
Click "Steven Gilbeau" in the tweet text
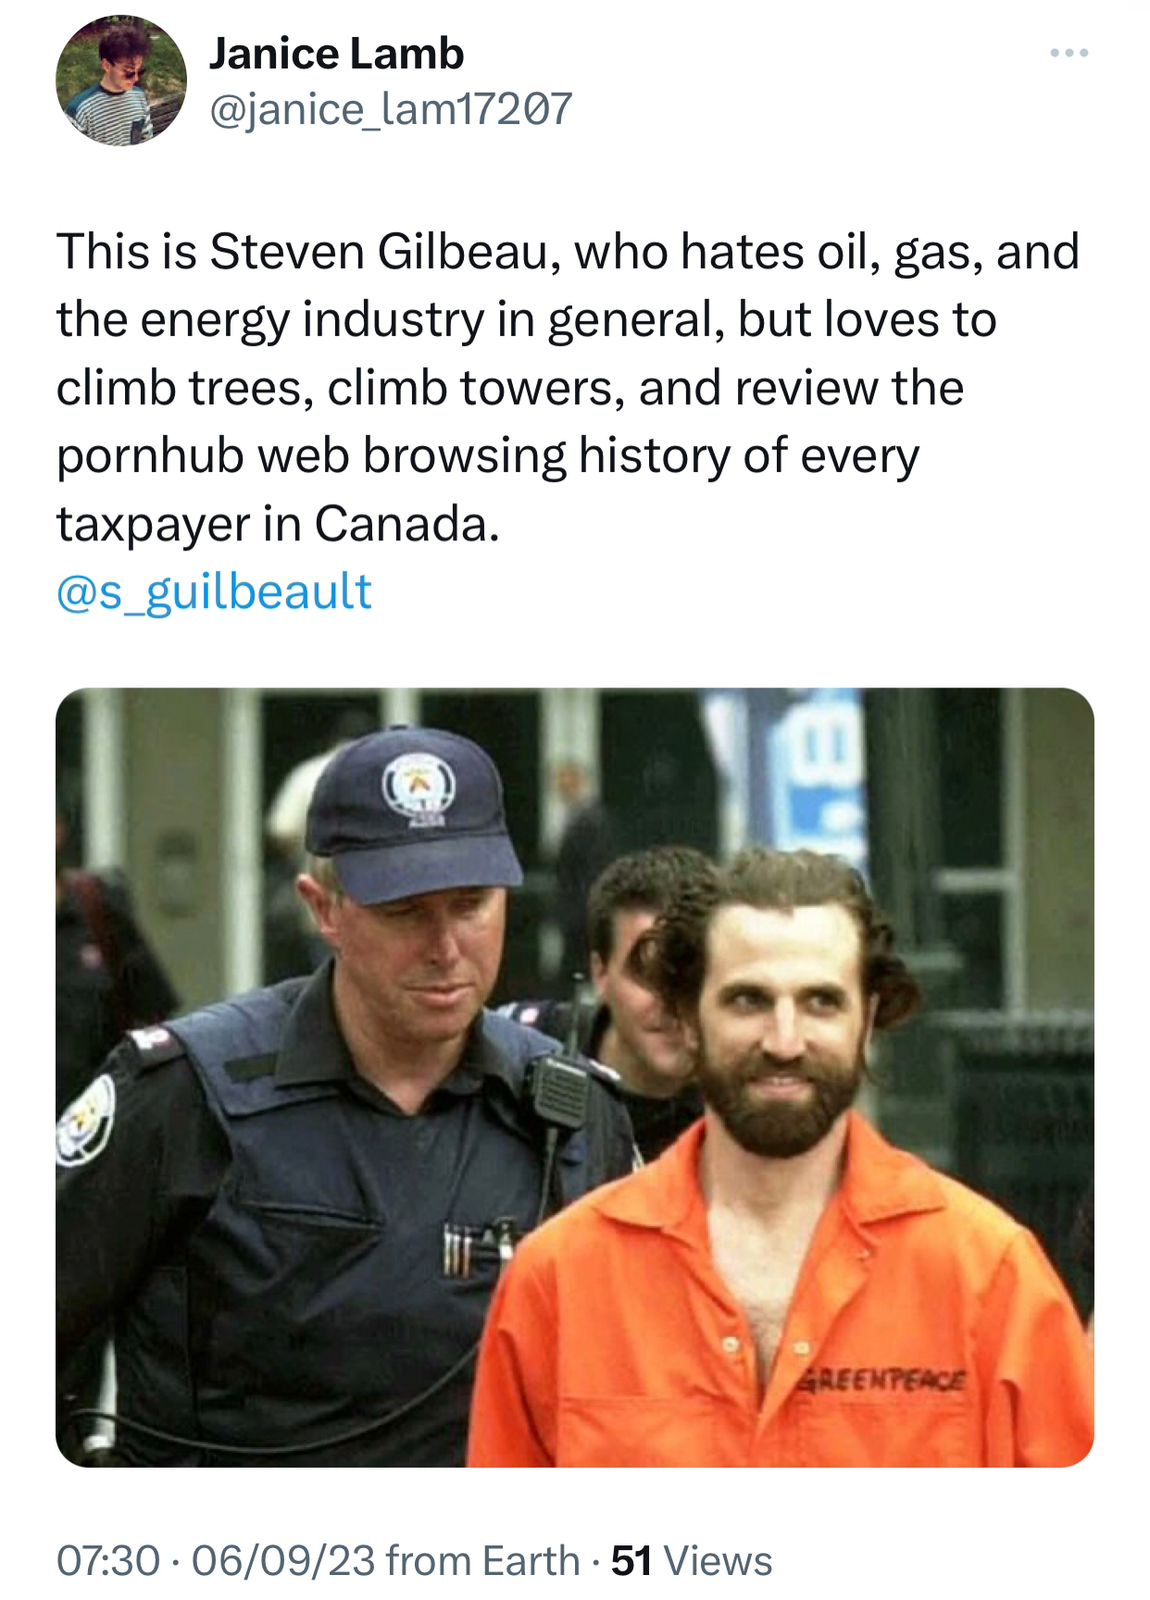pos(380,251)
